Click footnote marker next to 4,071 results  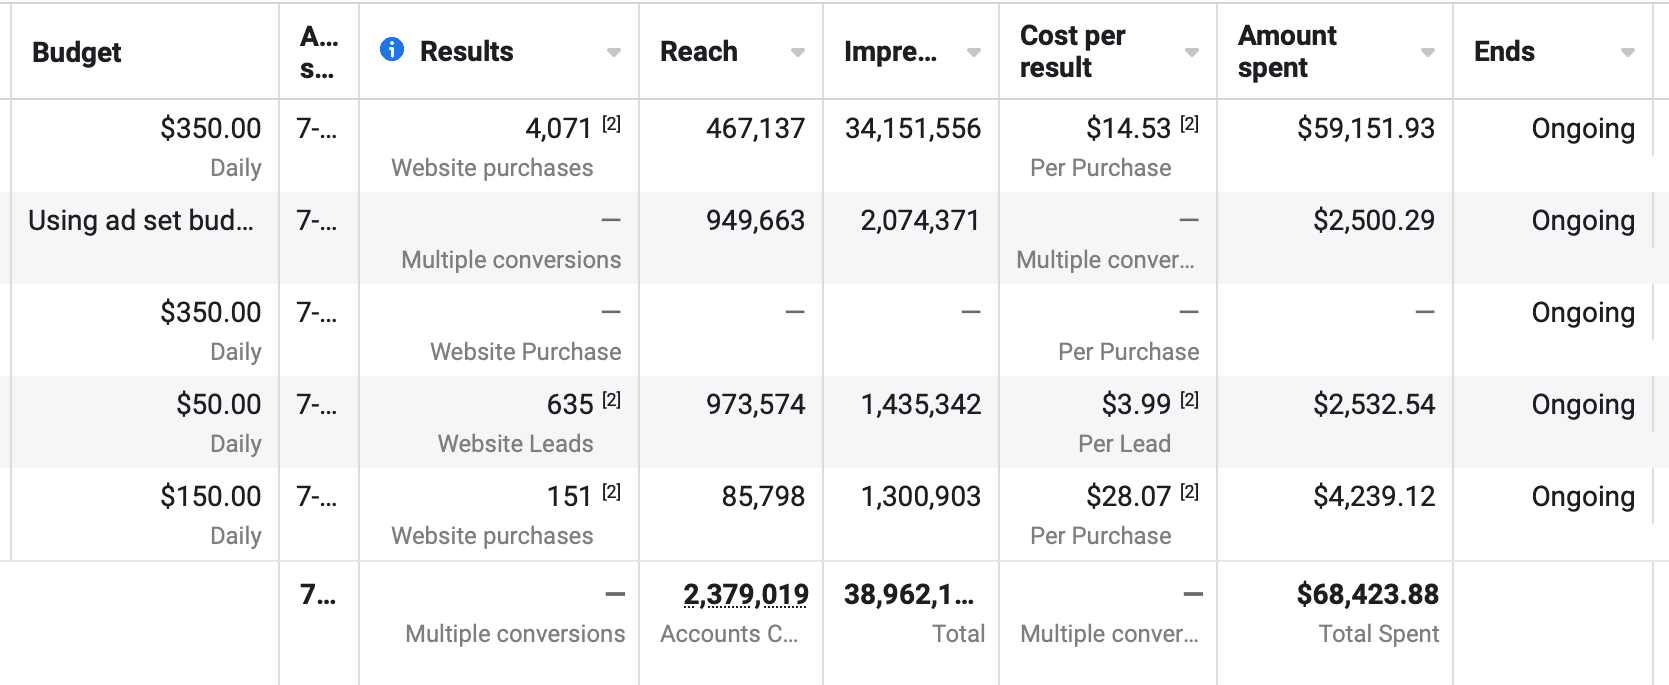[611, 124]
